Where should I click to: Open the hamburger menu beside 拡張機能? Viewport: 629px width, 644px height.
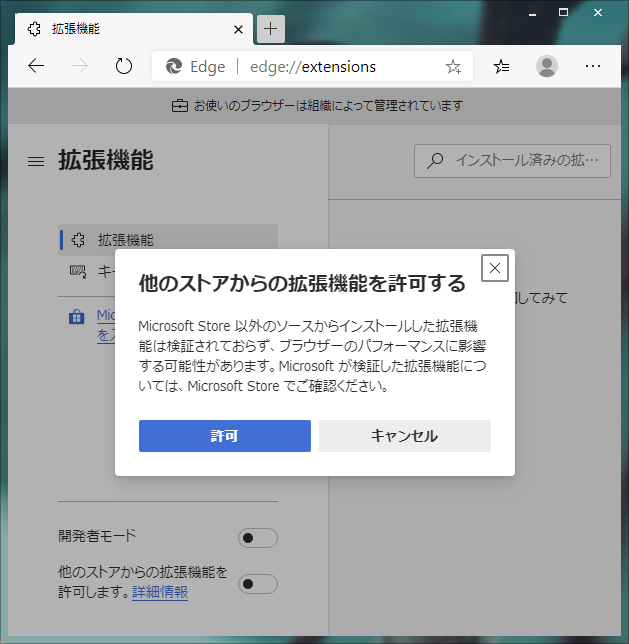point(36,161)
